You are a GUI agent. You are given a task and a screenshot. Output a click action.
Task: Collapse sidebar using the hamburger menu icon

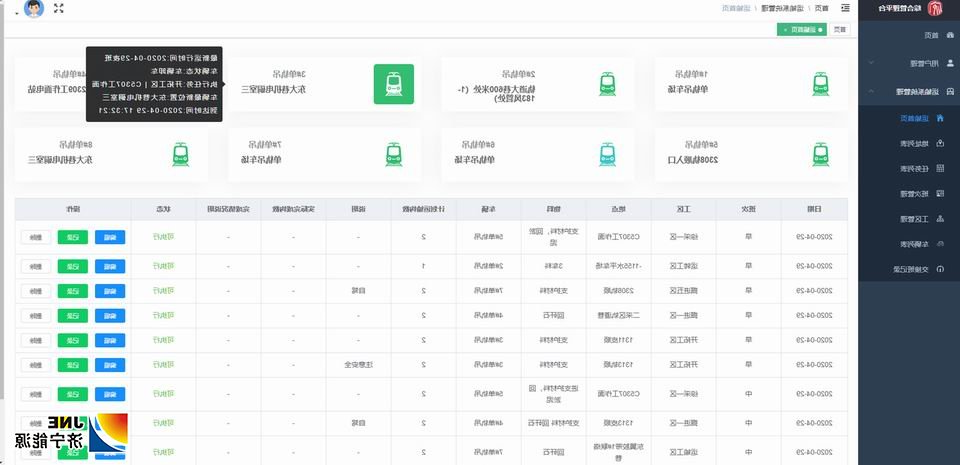tap(846, 9)
